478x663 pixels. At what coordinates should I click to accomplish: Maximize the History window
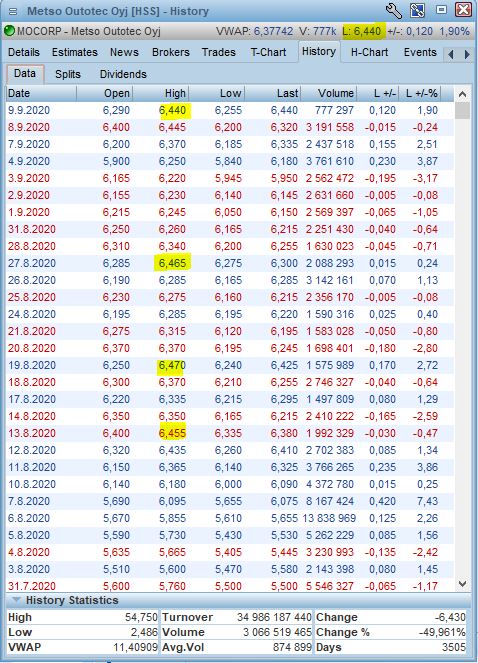441,10
